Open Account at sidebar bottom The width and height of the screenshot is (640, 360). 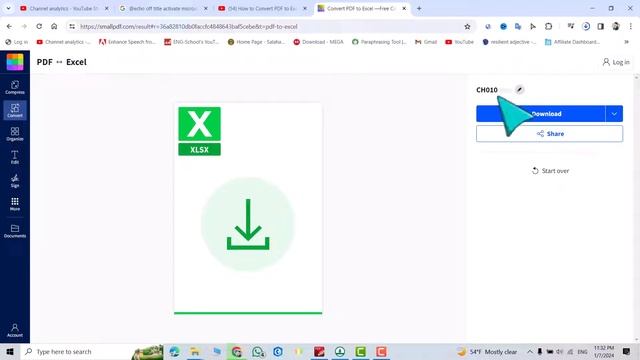click(x=15, y=330)
